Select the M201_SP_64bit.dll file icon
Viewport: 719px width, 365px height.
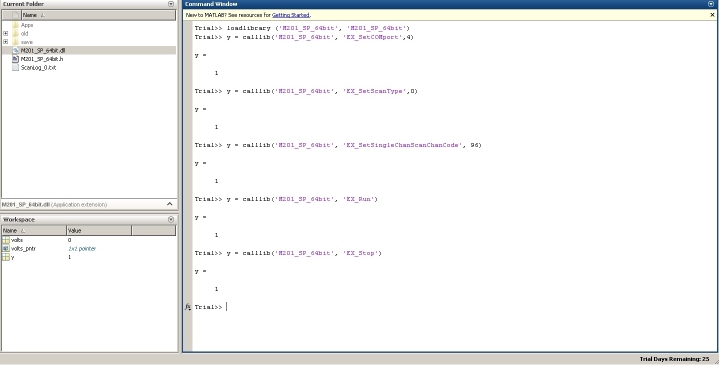(x=16, y=50)
